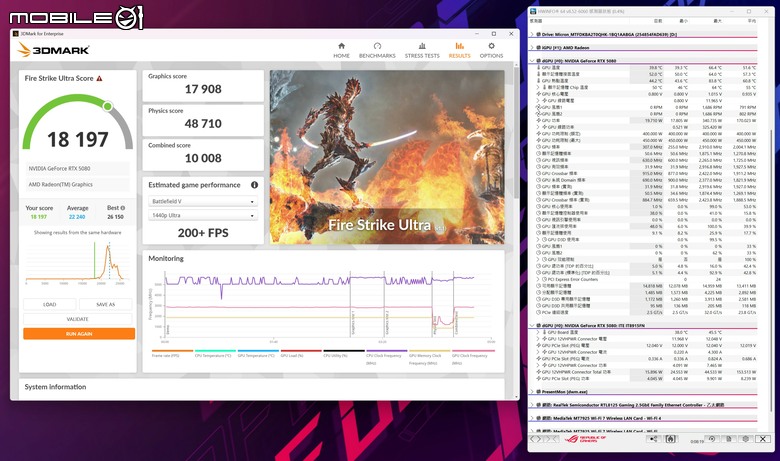This screenshot has height=461, width=780.
Task: Toggle the GPU Load (%) legend item
Action: coord(301,353)
